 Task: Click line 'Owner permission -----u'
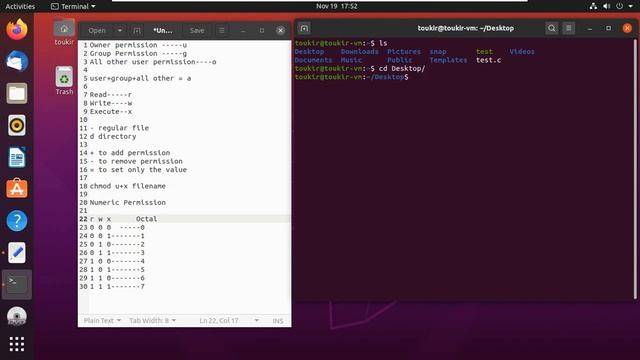pyautogui.click(x=138, y=45)
